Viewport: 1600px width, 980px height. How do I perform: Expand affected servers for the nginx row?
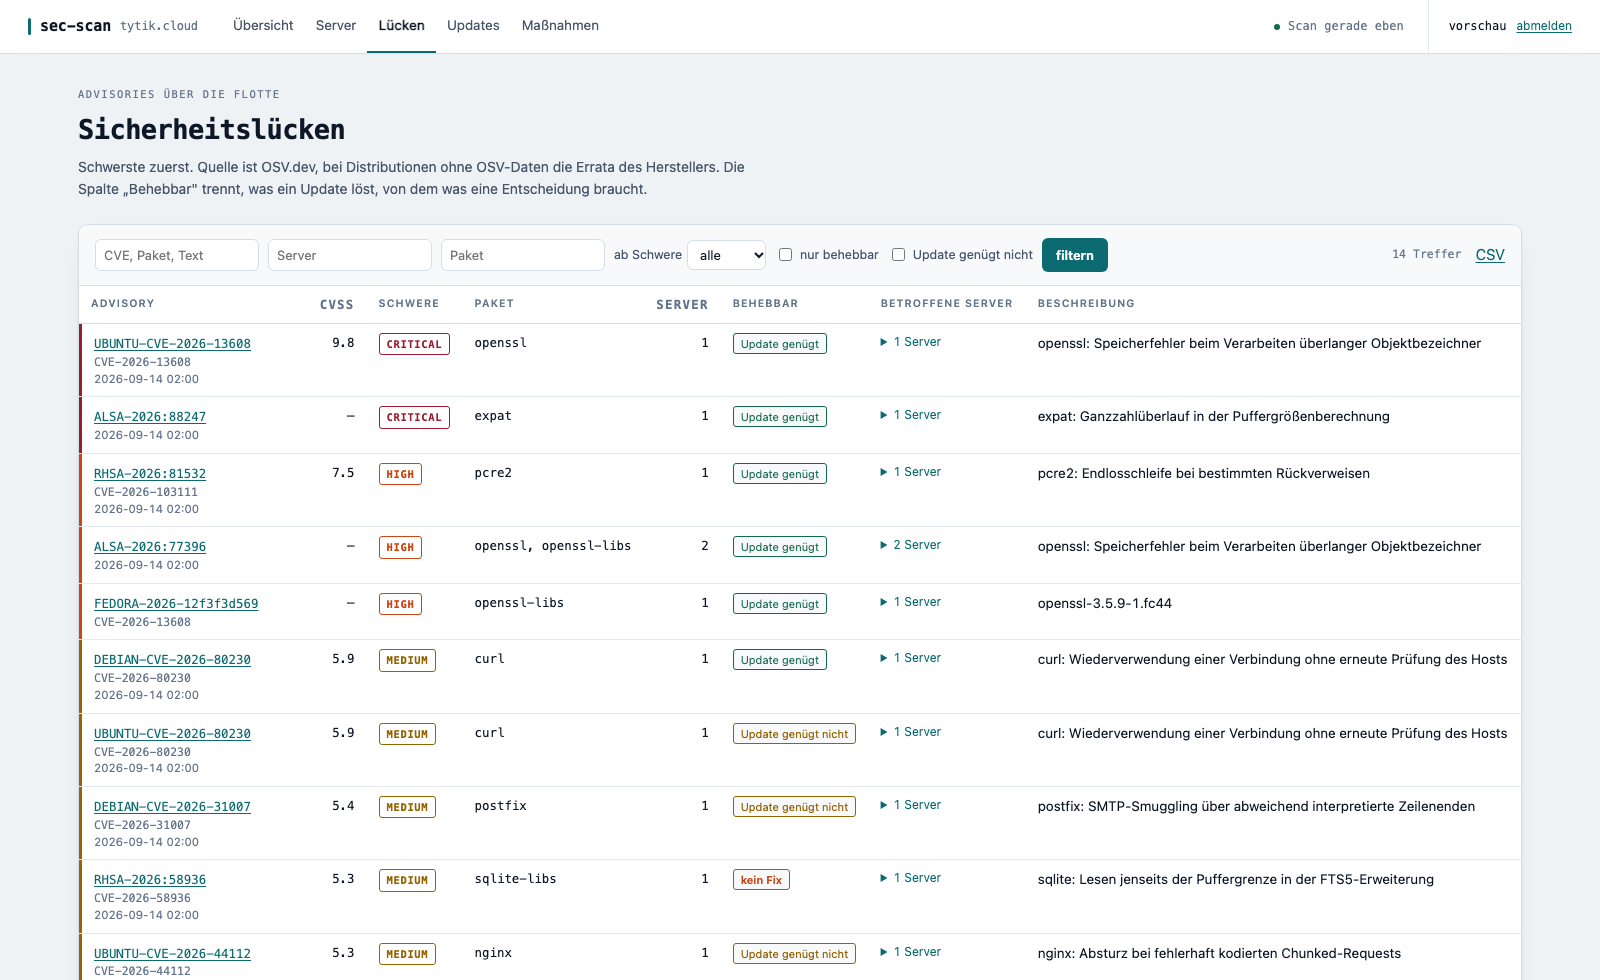point(911,952)
